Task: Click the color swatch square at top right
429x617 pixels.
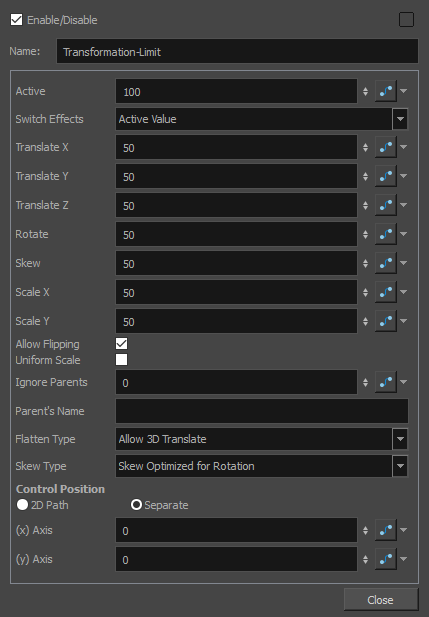Action: pos(406,20)
